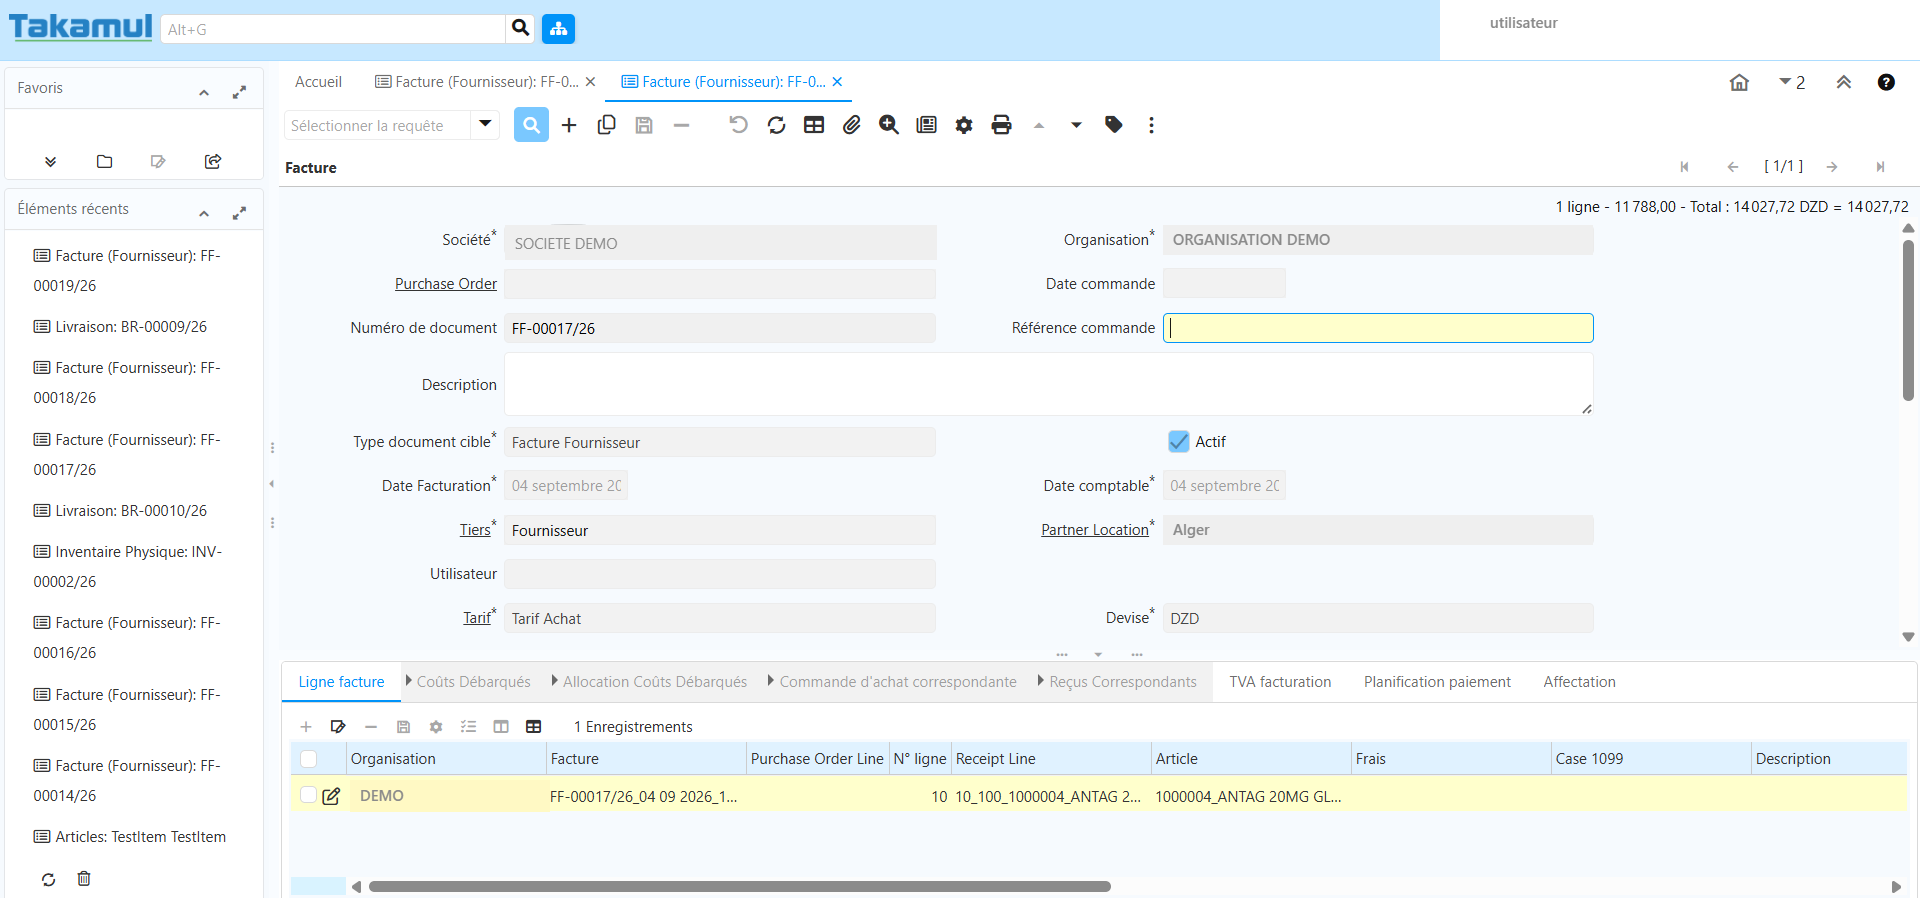Open the Sélectionner la requête dropdown
This screenshot has height=898, width=1920.
pyautogui.click(x=485, y=124)
